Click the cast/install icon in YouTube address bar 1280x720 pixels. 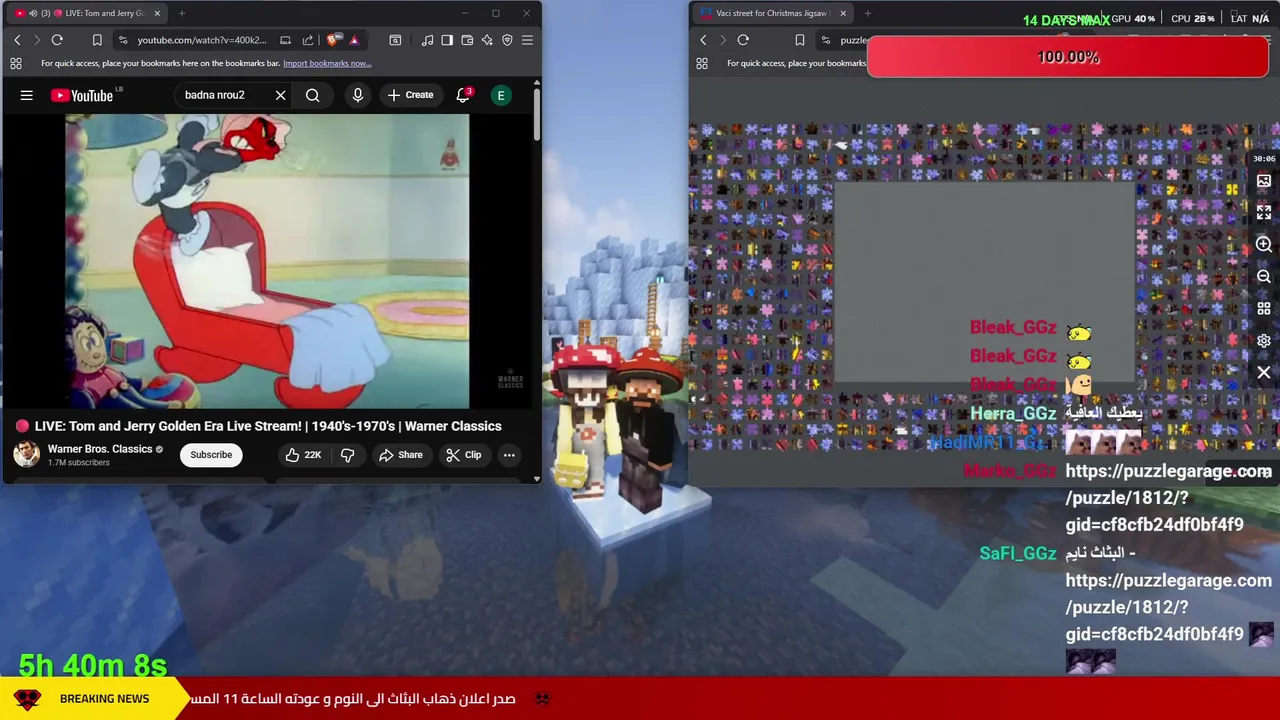(285, 40)
